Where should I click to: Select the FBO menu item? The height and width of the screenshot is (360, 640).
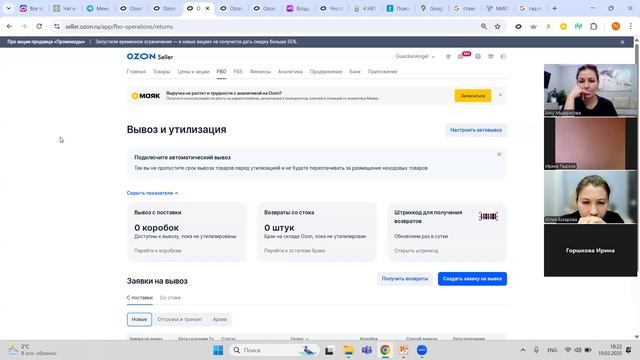pyautogui.click(x=221, y=71)
